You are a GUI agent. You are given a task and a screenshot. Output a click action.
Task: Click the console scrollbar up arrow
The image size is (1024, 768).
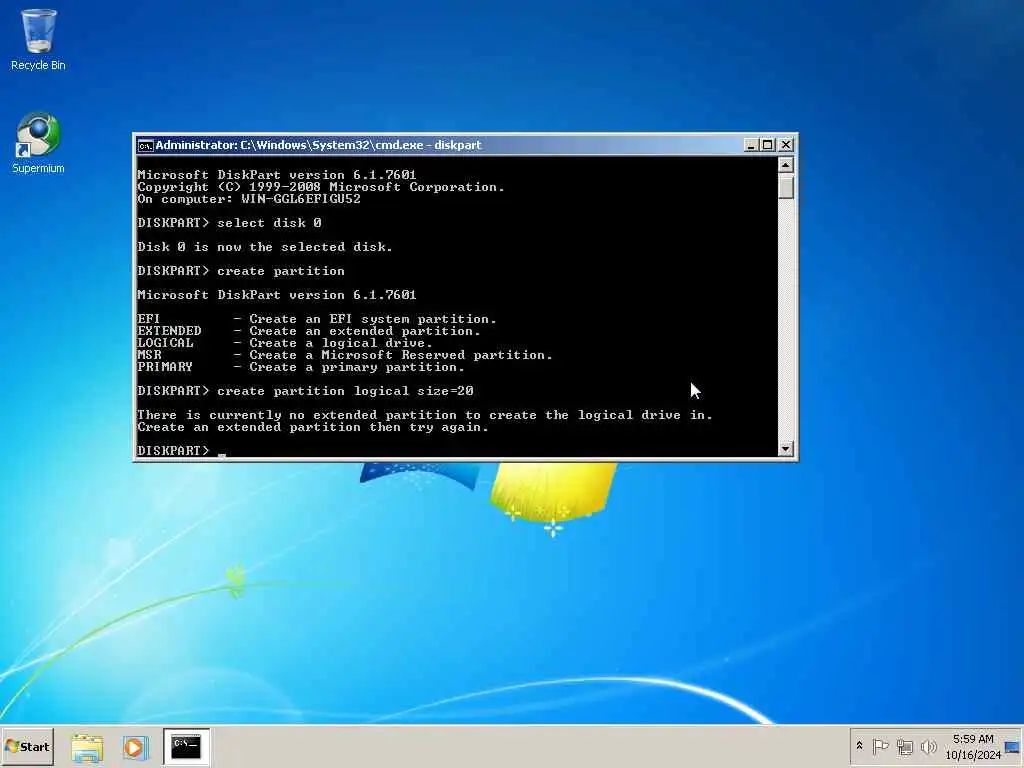tap(786, 165)
